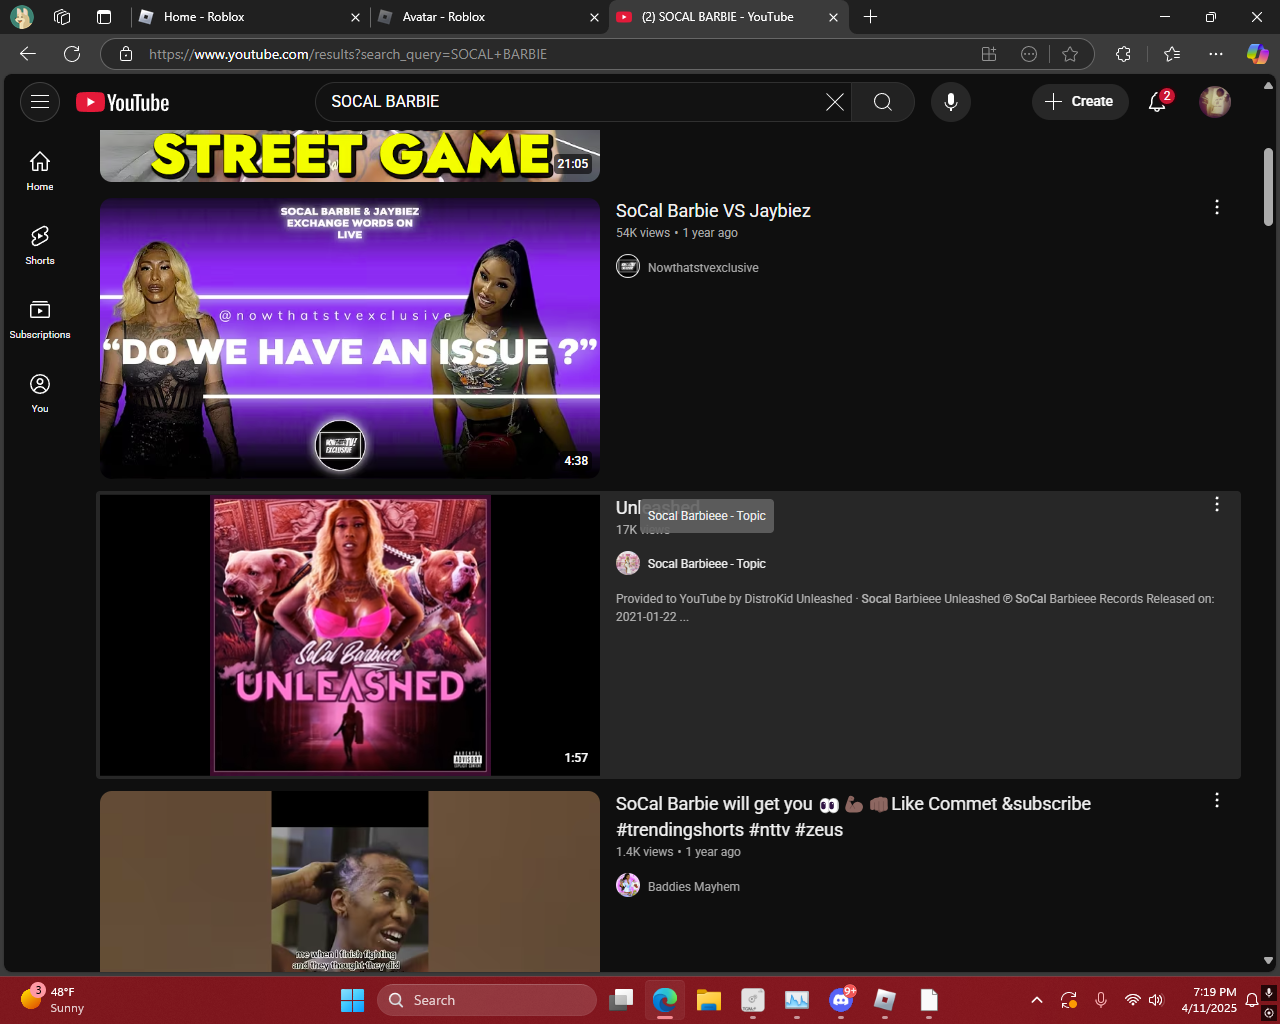1280x1024 pixels.
Task: Open the Edge browser profile icon
Action: (22, 17)
